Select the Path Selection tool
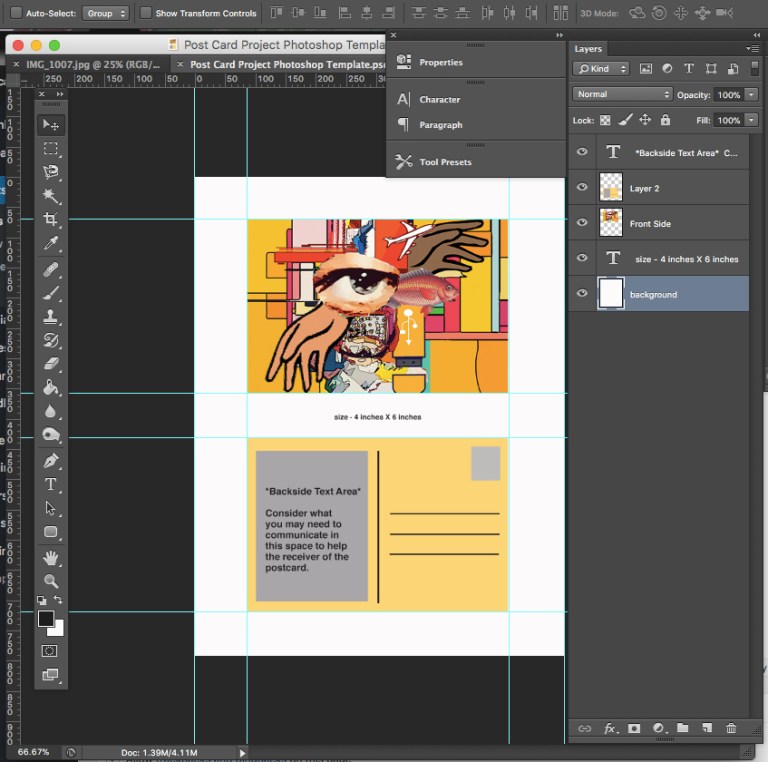Viewport: 768px width, 762px height. click(50, 508)
